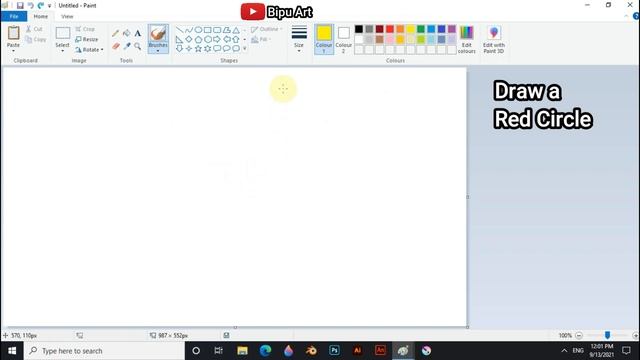Click the Crop button
640x360 pixels.
tap(85, 29)
